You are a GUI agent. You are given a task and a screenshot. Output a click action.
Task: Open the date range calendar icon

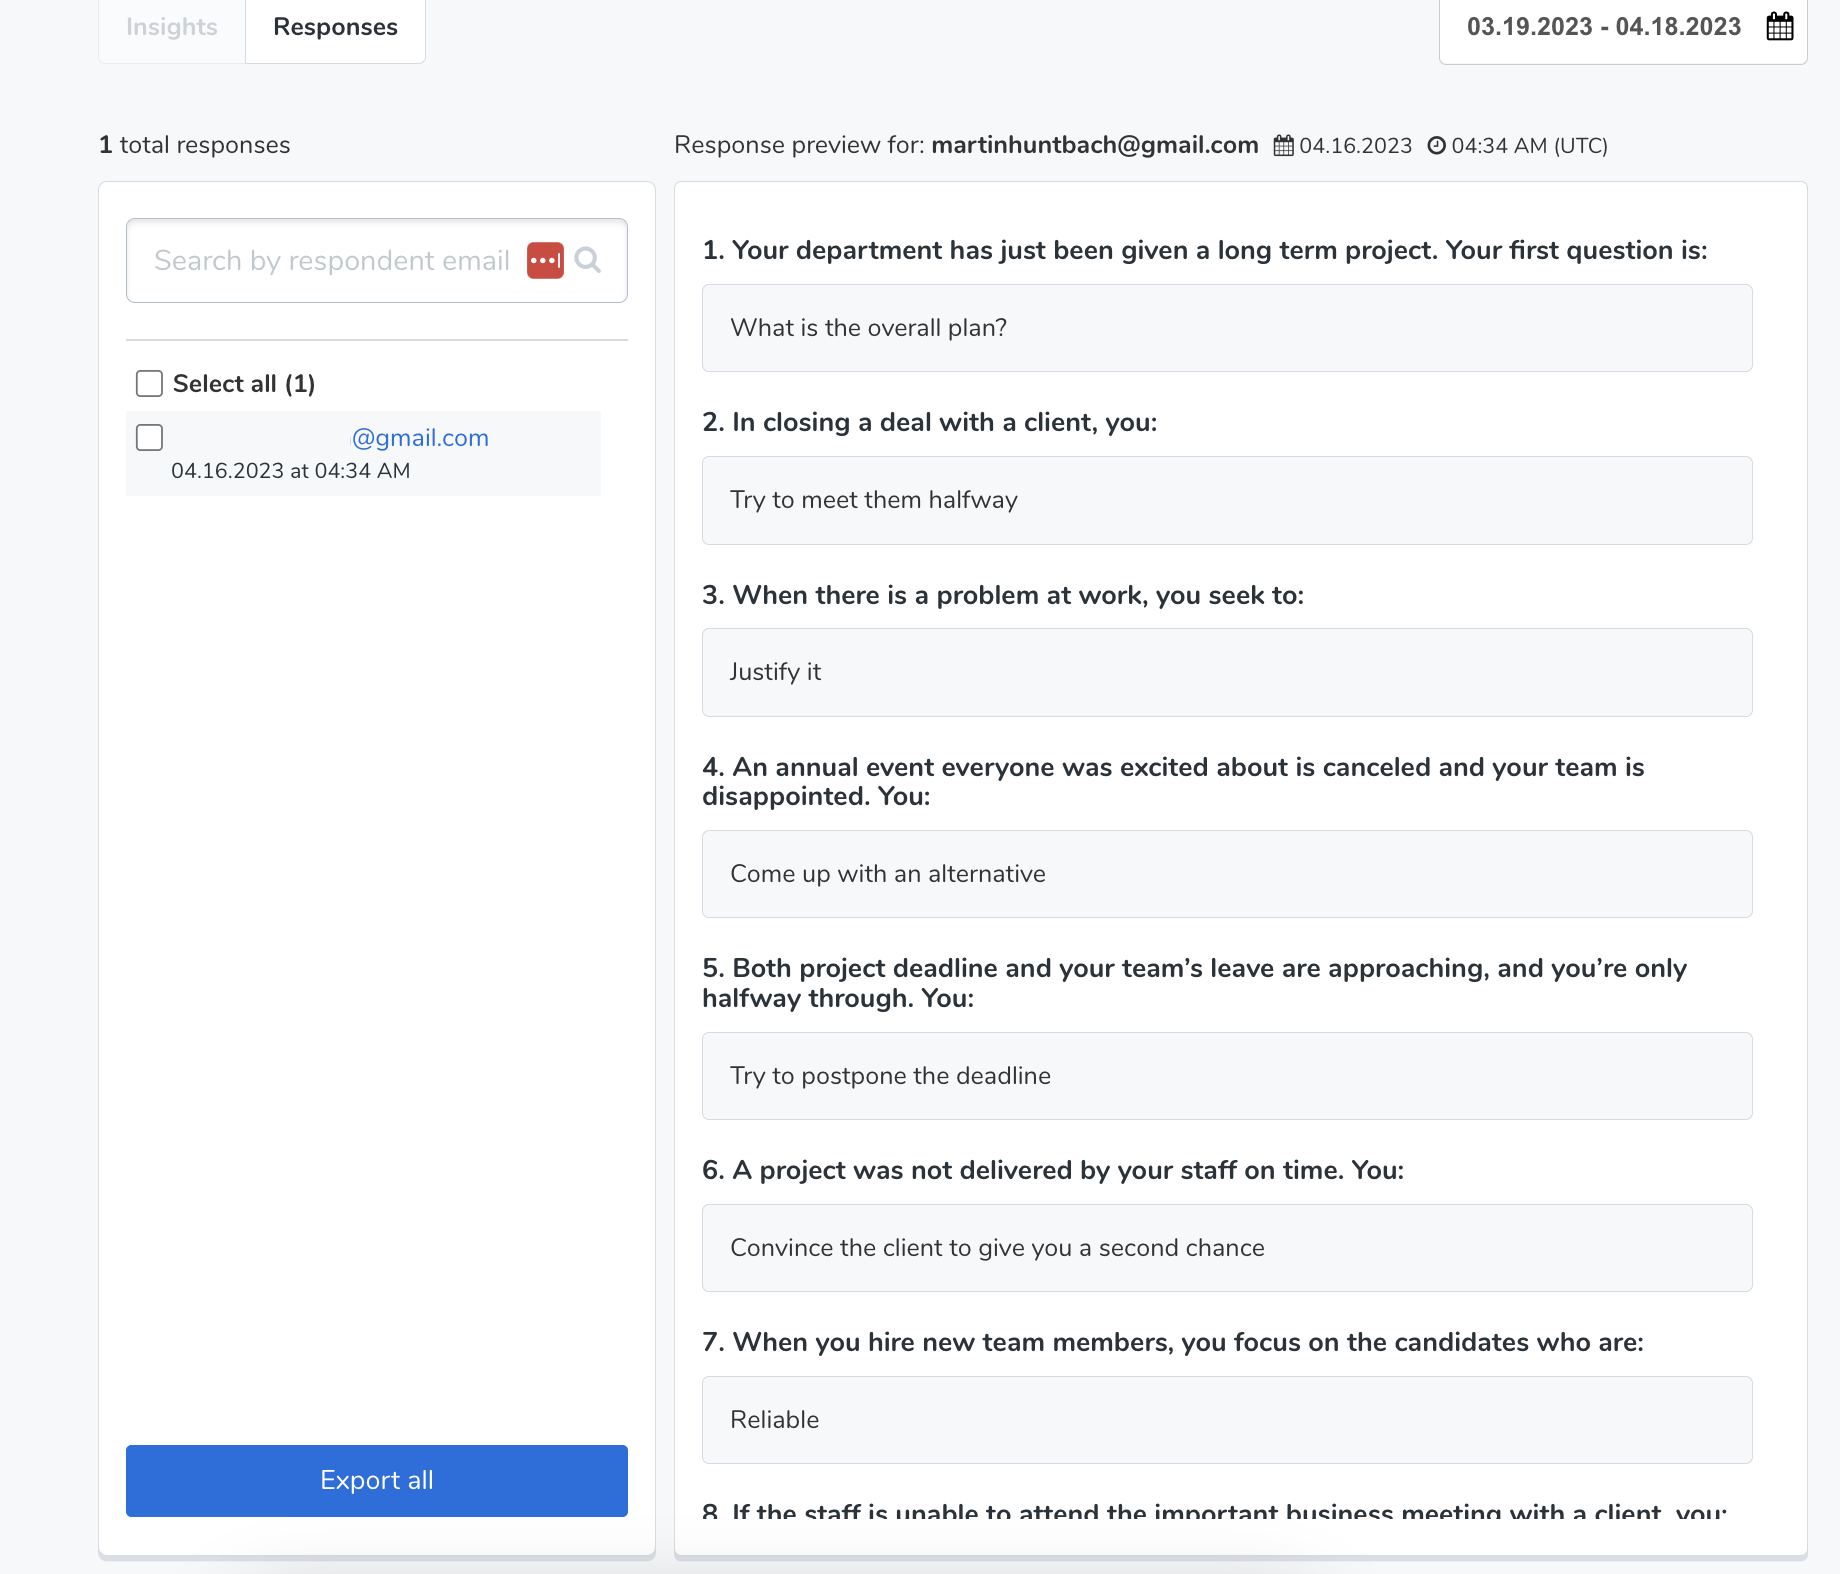tap(1779, 26)
